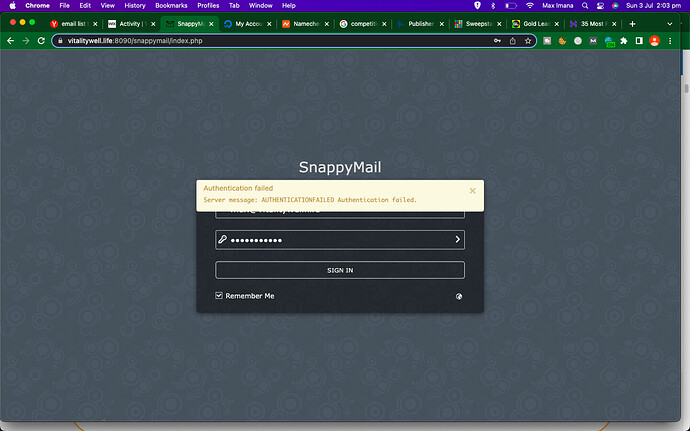
Task: Click the Max Imana user name
Action: pyautogui.click(x=558, y=5)
